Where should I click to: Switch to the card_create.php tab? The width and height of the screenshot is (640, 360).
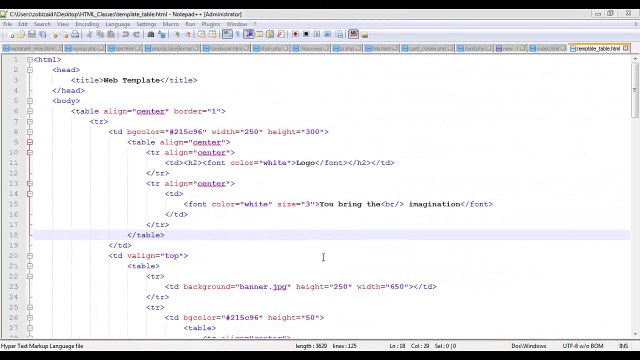point(427,49)
